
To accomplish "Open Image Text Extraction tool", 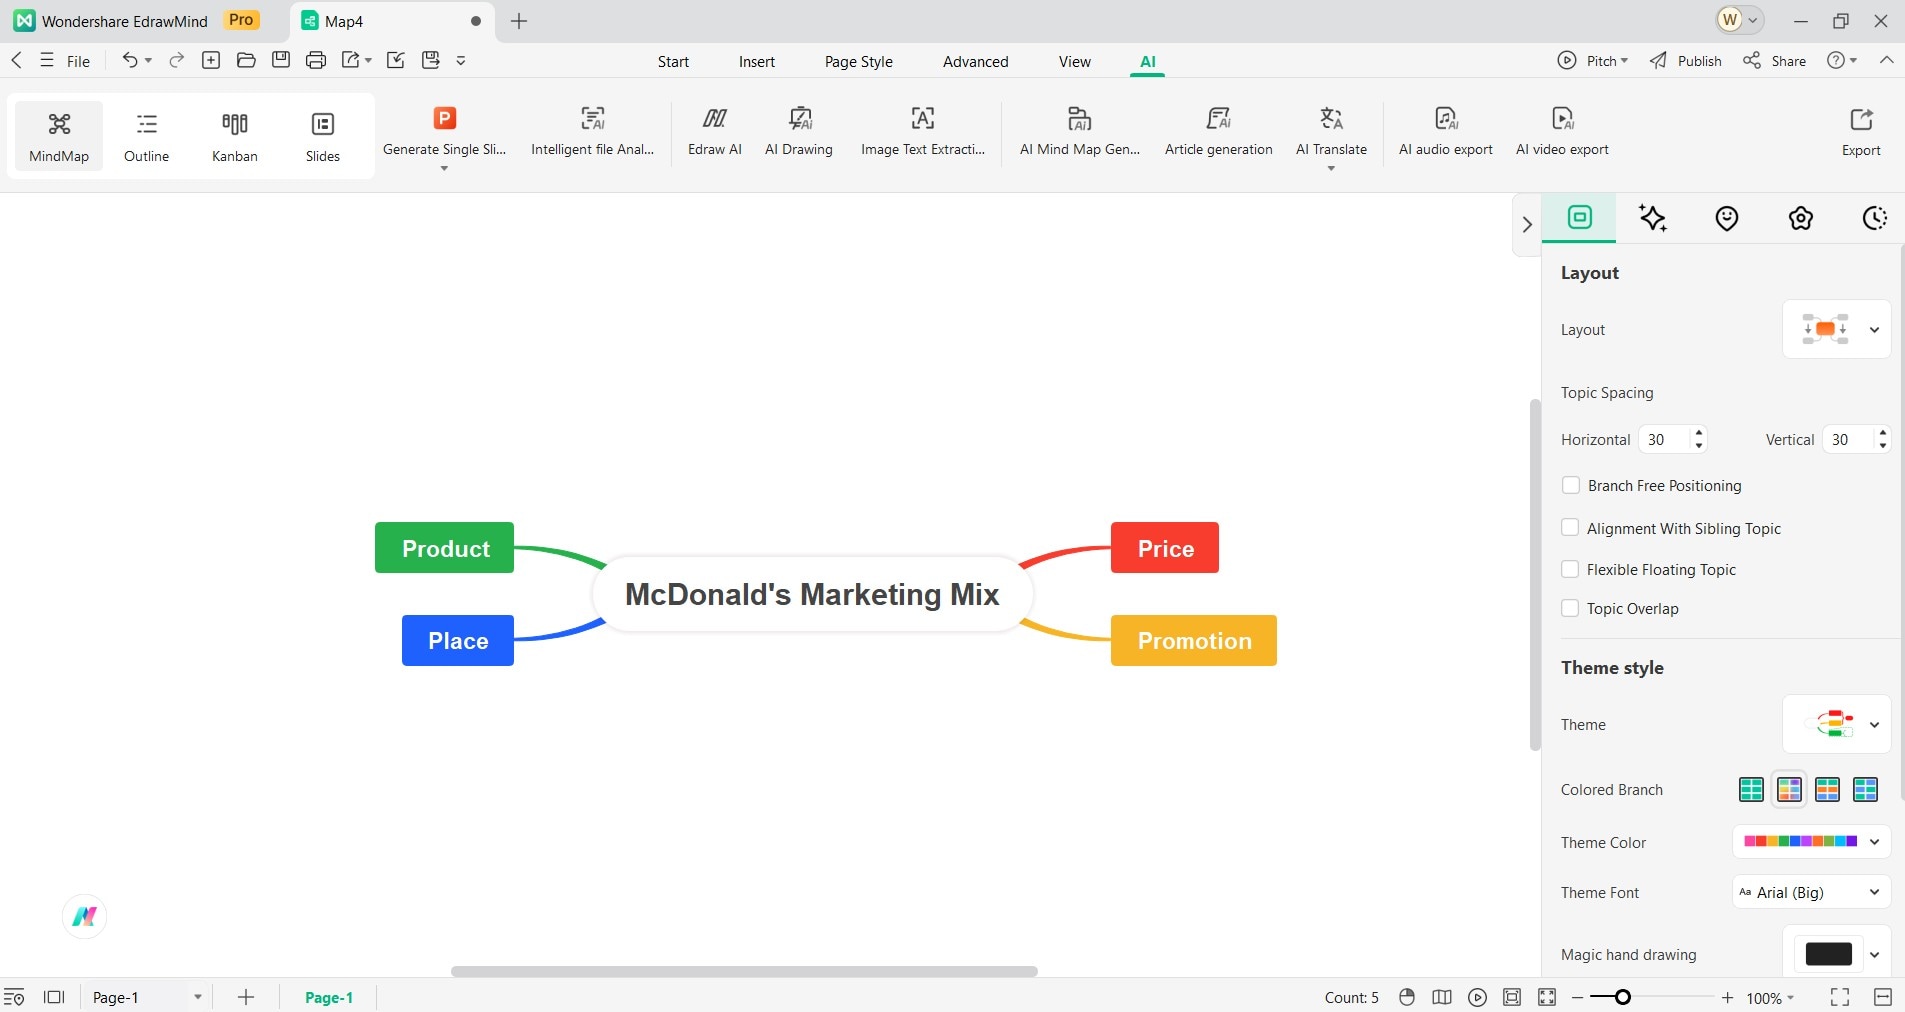I will tap(923, 131).
